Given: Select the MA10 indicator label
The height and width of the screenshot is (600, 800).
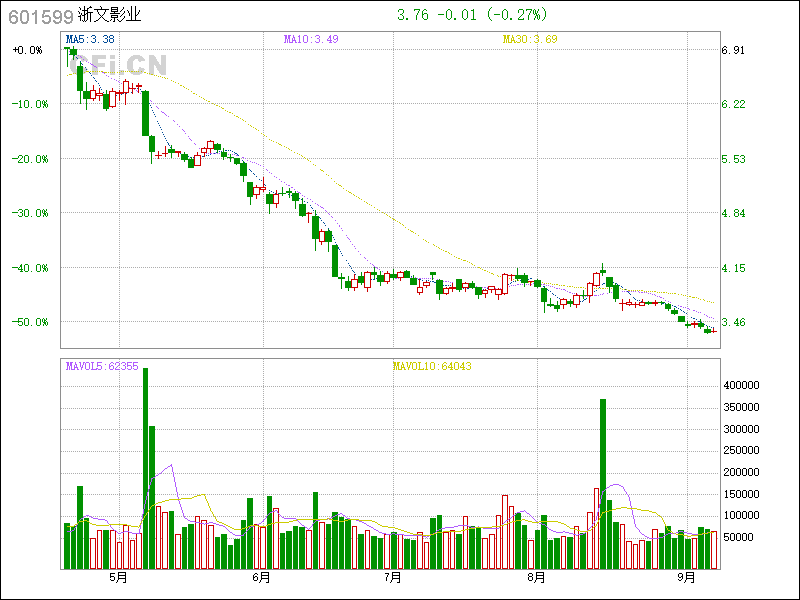Looking at the screenshot, I should pos(311,40).
